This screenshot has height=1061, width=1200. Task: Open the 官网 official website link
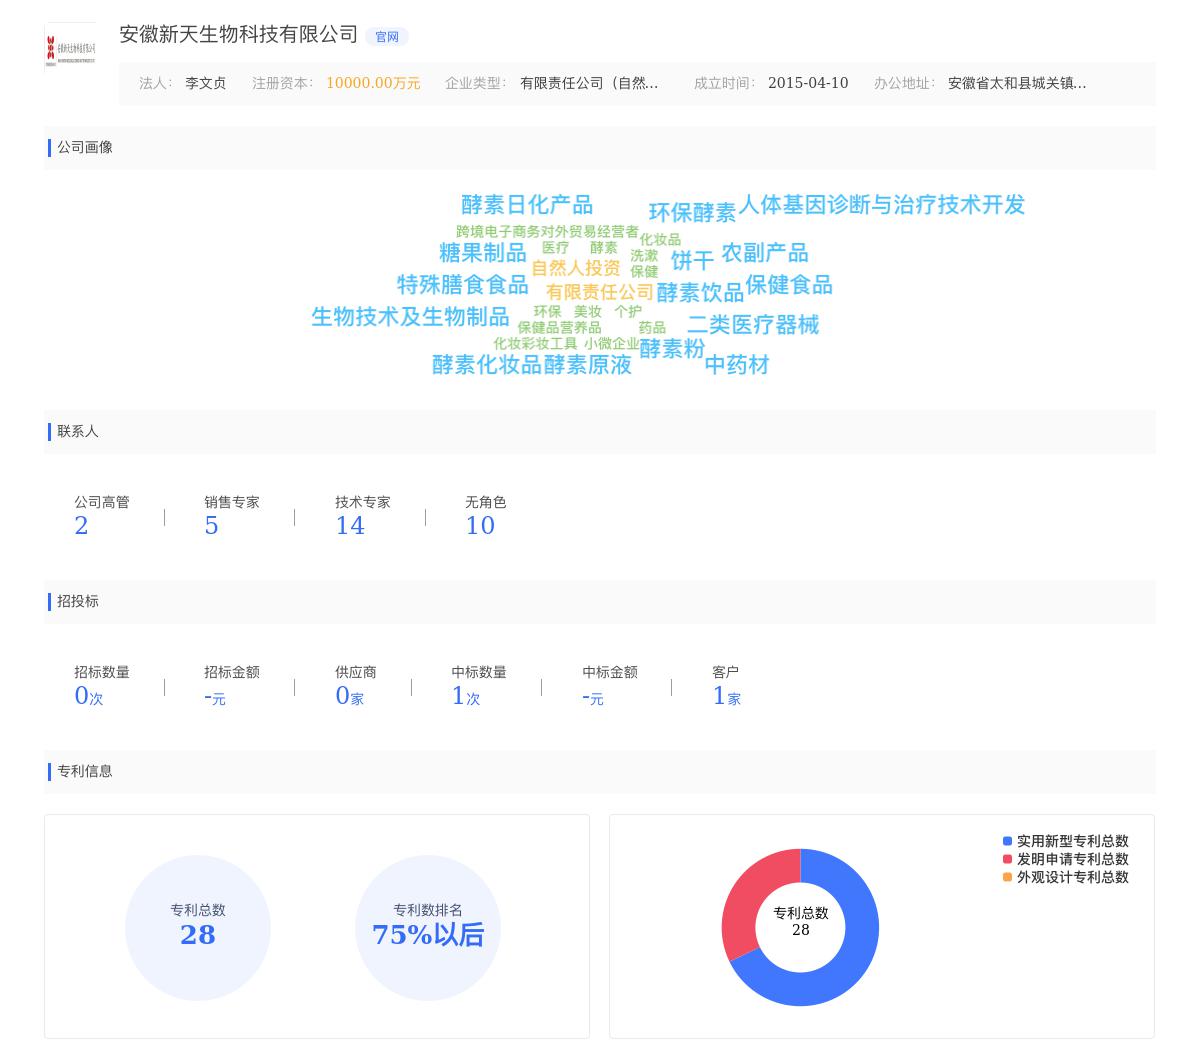[387, 37]
